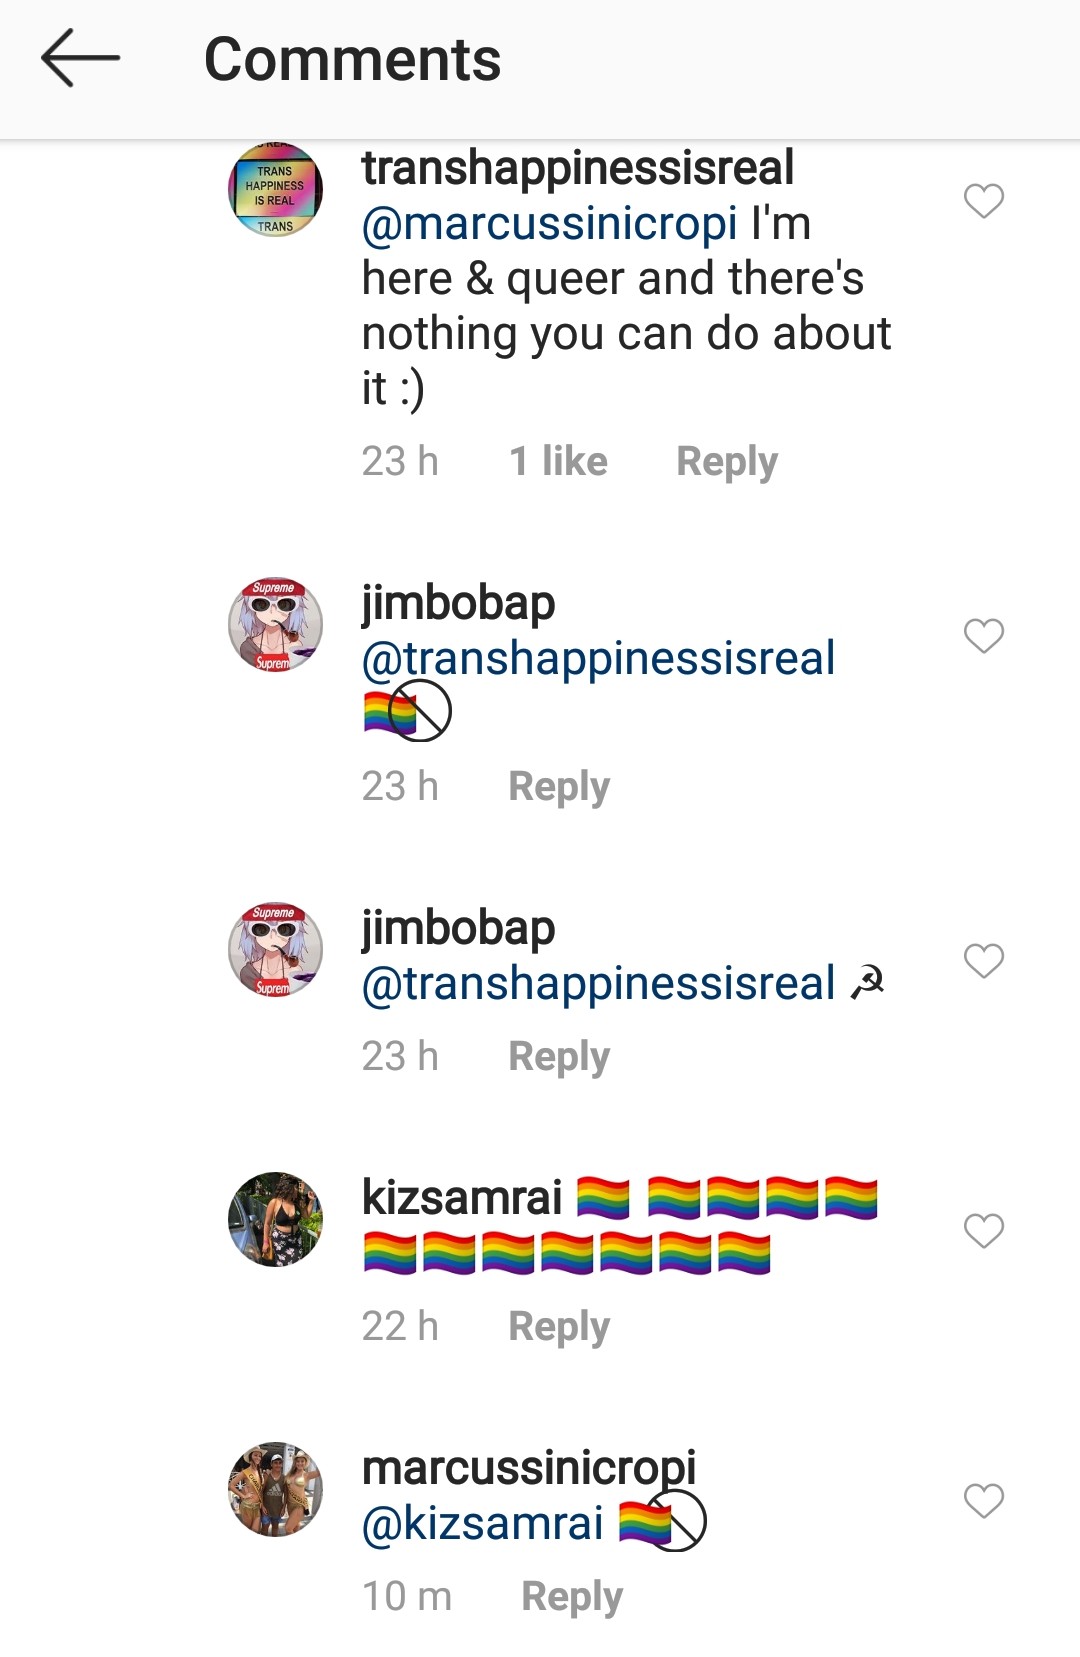Open transhappinessisreal's profile picture
This screenshot has height=1657, width=1080.
275,190
